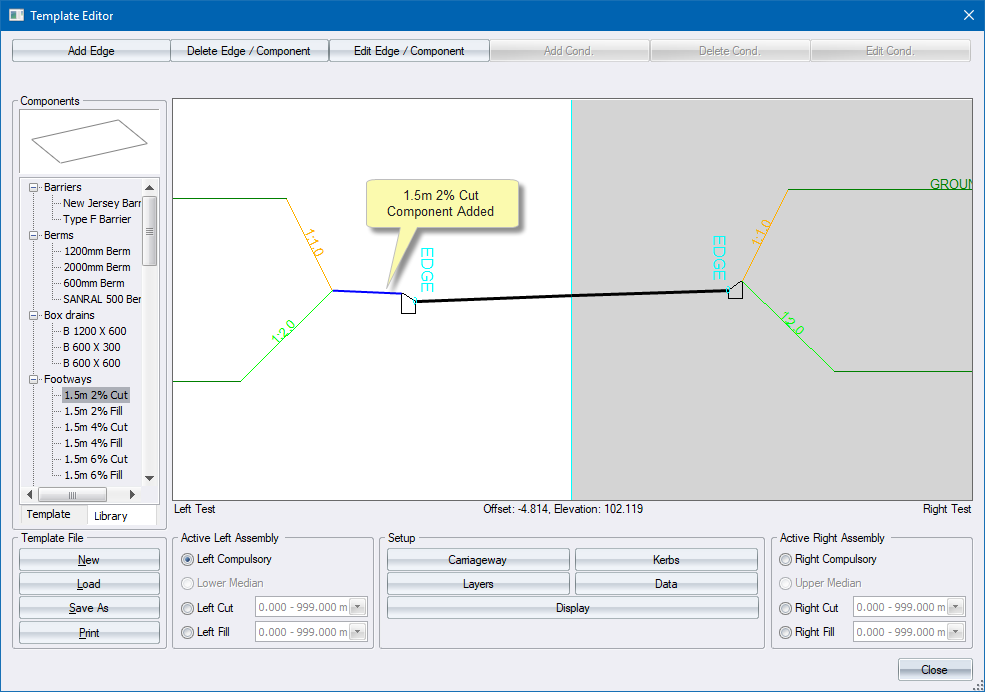Switch to the Template tab
The width and height of the screenshot is (985, 692).
click(x=48, y=515)
